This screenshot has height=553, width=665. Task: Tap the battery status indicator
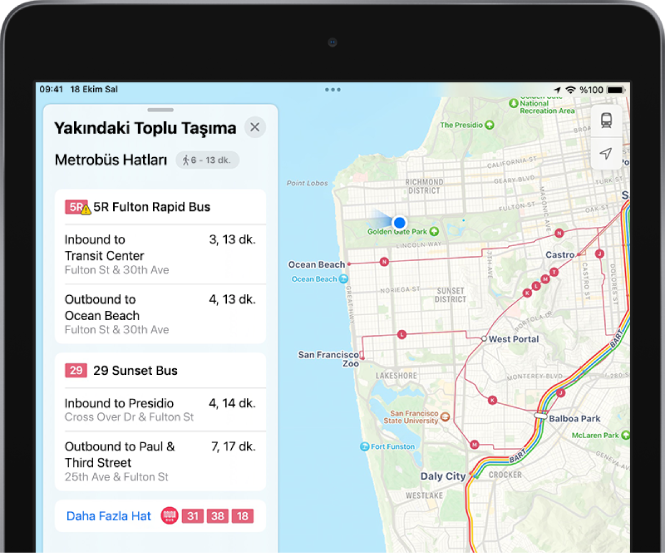(x=616, y=90)
